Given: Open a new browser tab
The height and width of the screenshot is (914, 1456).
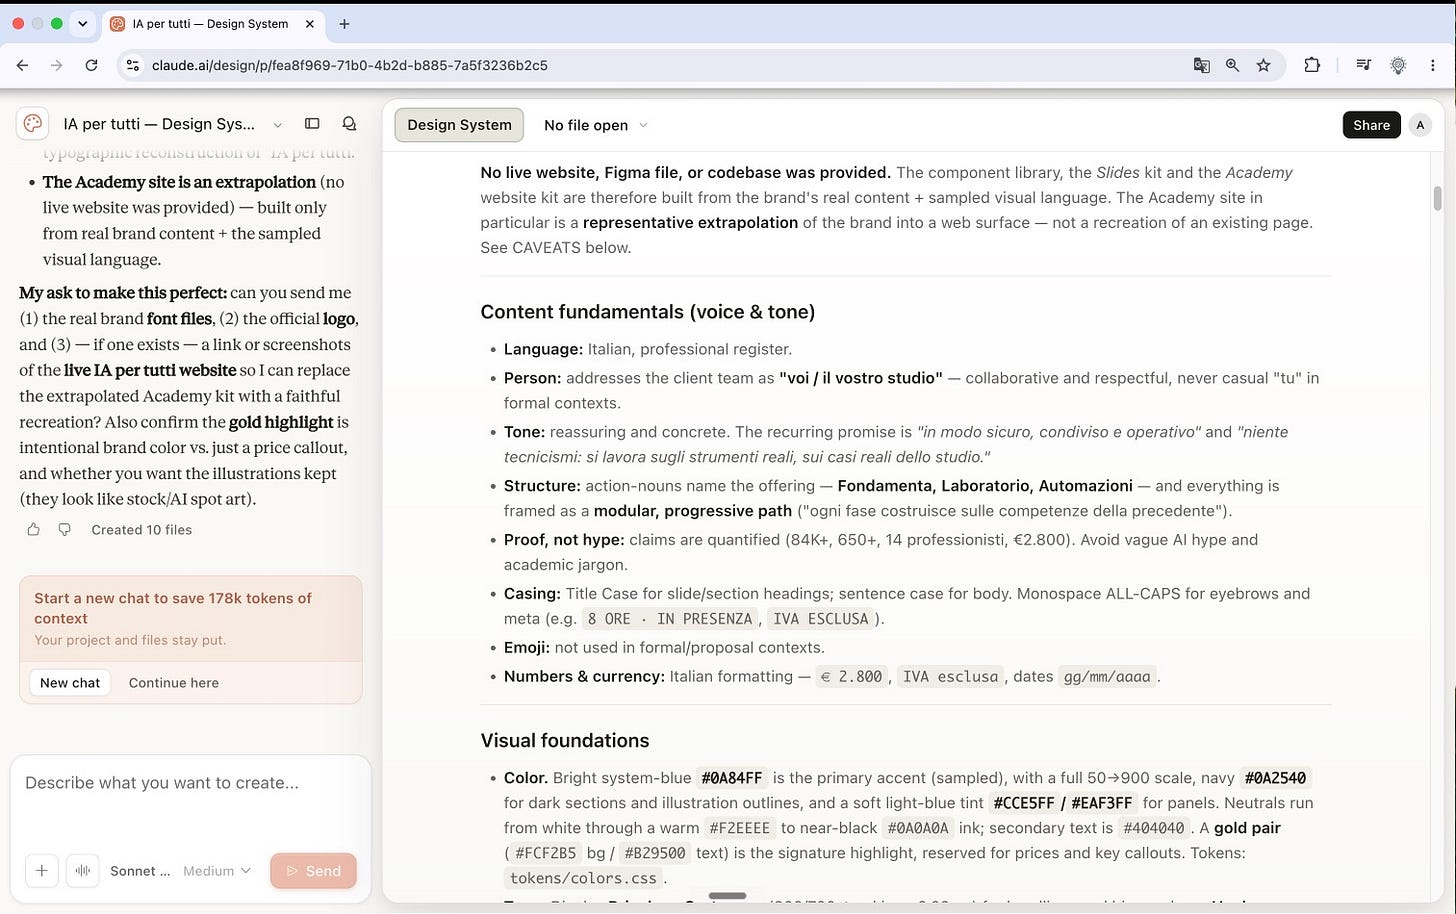Looking at the screenshot, I should tap(344, 24).
